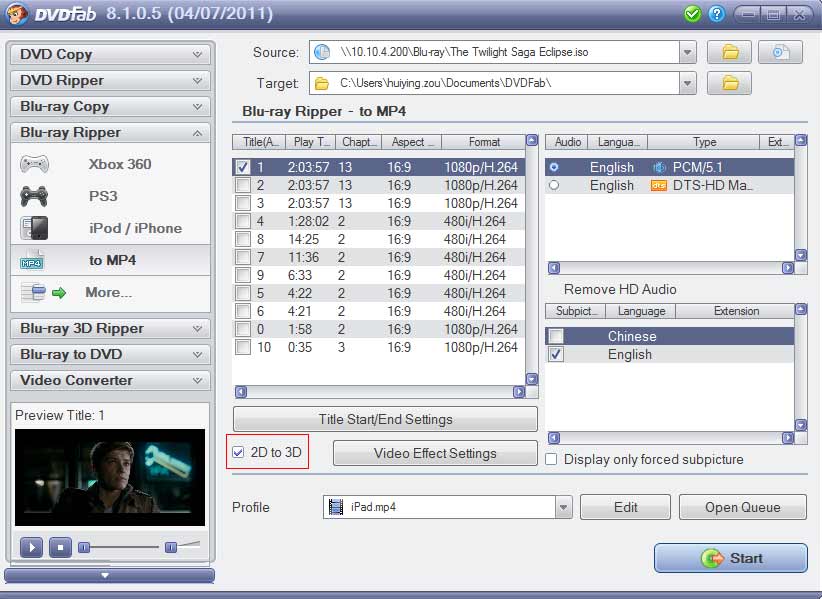
Task: Click the More... green arrow icon
Action: tap(59, 292)
